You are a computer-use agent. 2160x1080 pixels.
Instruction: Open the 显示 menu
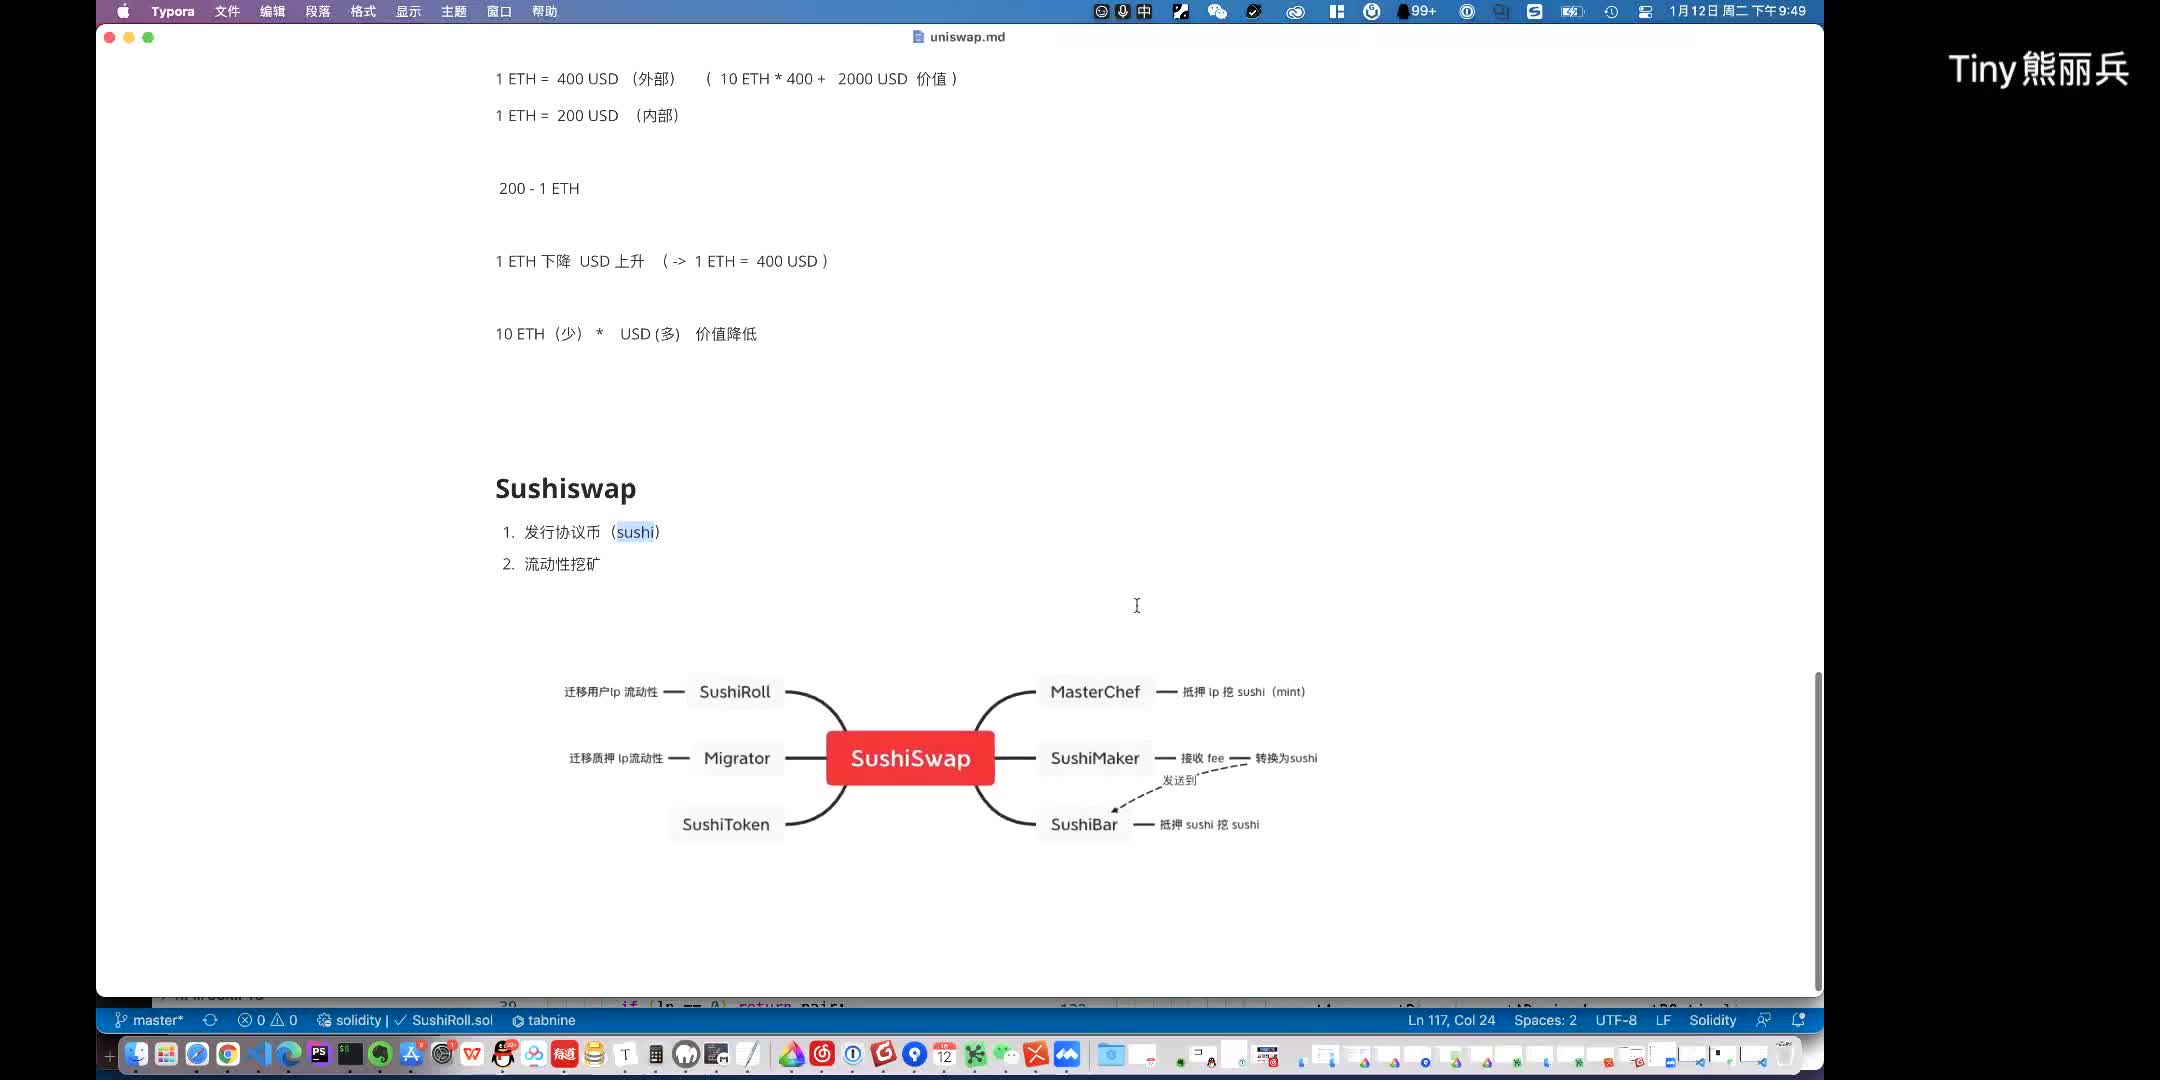click(x=408, y=12)
